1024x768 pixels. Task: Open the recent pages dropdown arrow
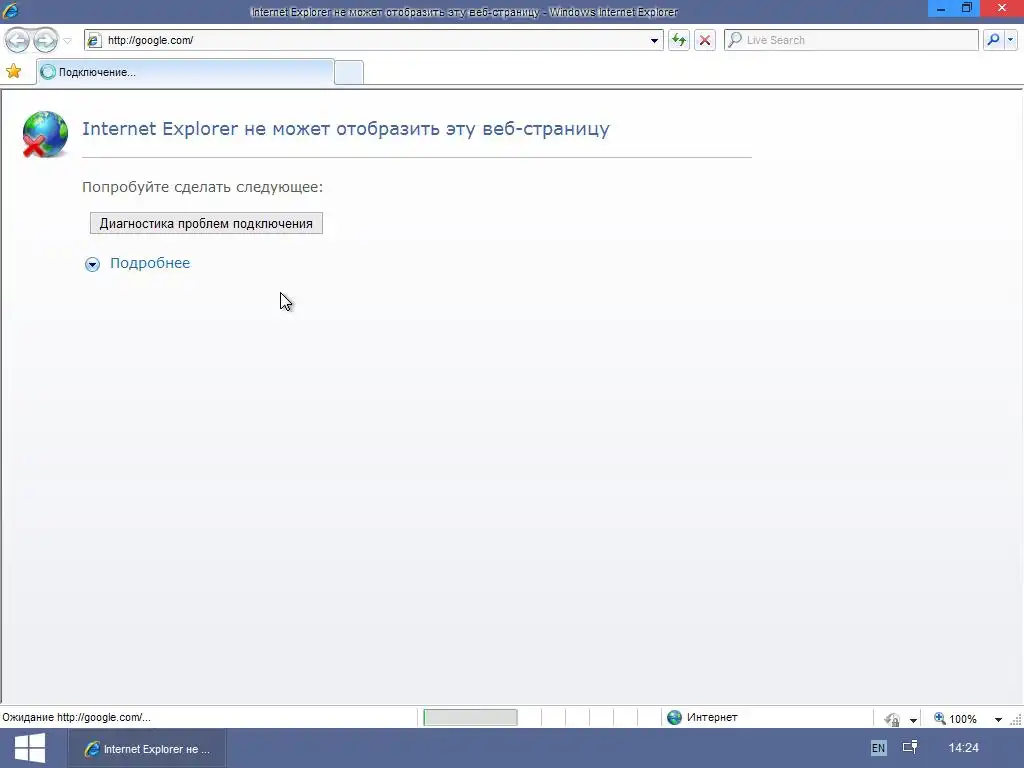(67, 40)
